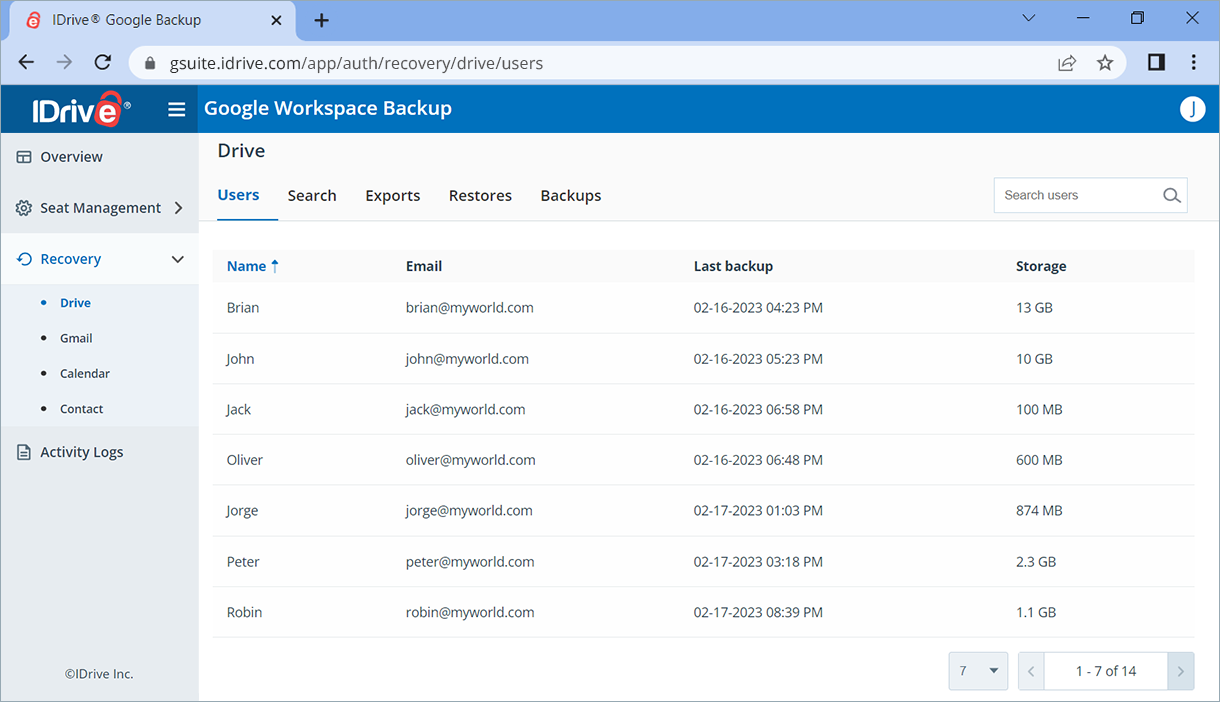1220x702 pixels.
Task: Select user Oliver
Action: (245, 460)
